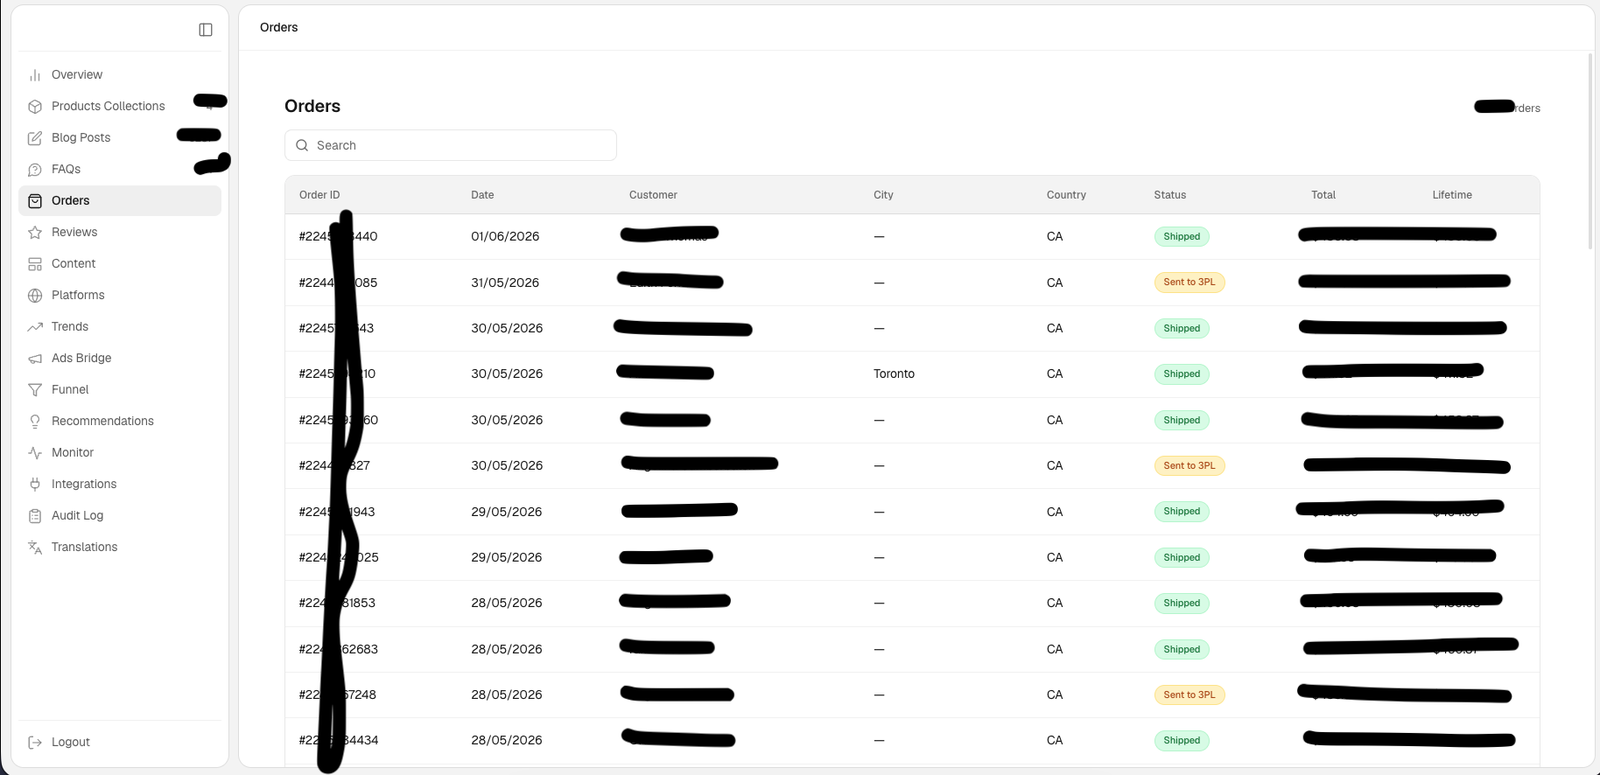Click the Translations language icon
This screenshot has height=775, width=1600.
coord(35,547)
